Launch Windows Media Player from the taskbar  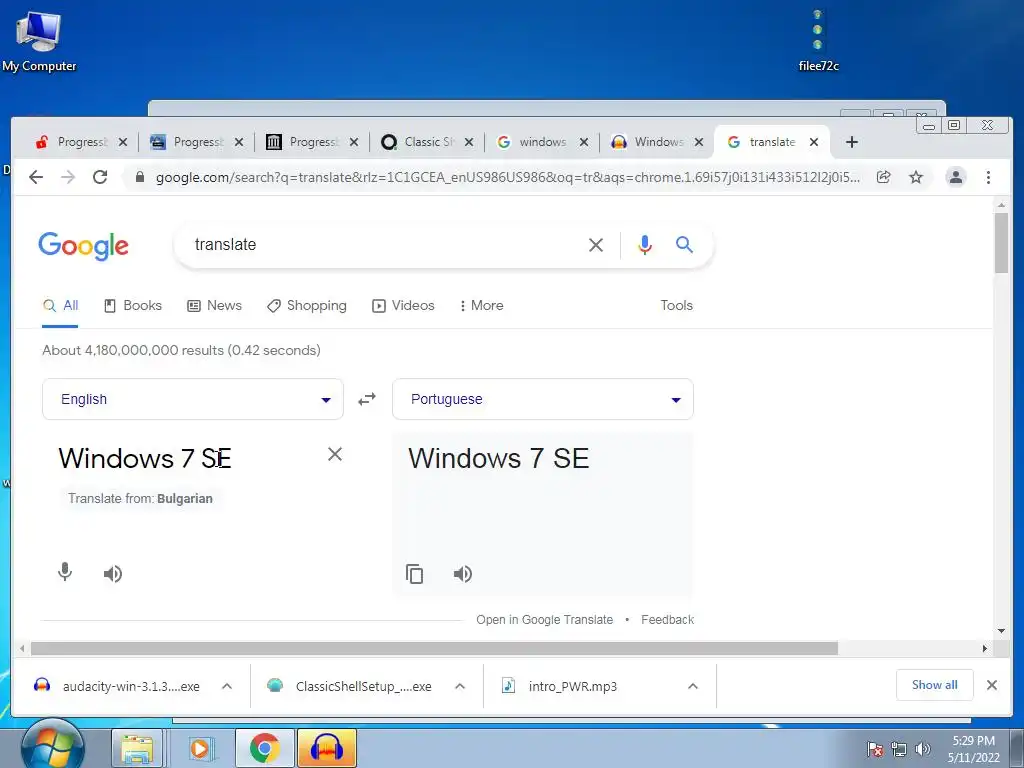[x=200, y=748]
